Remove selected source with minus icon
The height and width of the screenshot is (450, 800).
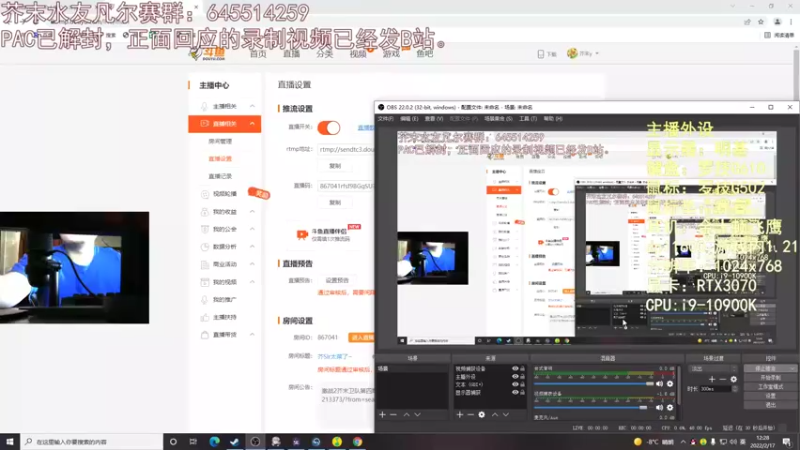click(470, 415)
